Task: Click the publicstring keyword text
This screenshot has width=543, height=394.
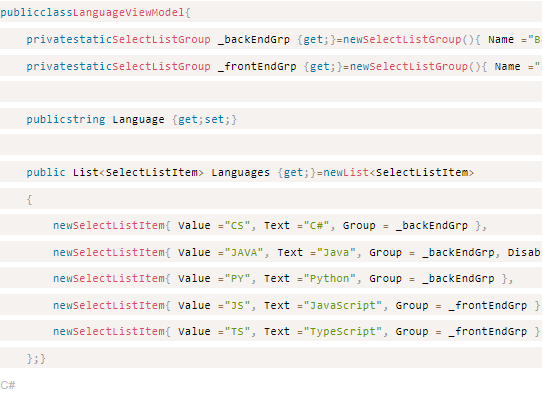Action: pos(66,119)
